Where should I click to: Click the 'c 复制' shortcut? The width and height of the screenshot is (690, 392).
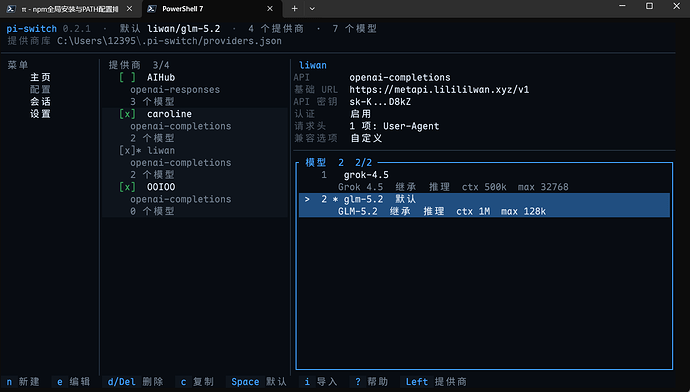point(197,381)
